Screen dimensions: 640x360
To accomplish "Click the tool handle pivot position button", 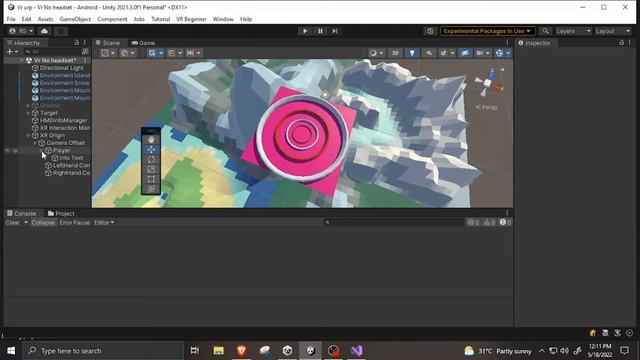I will [x=108, y=53].
